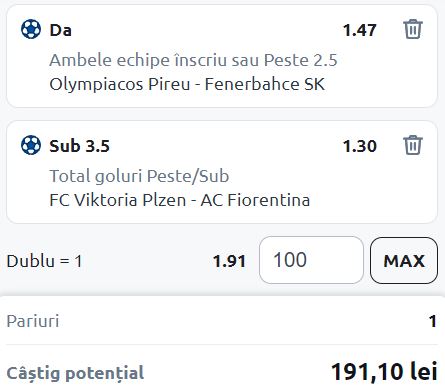The image size is (445, 389).
Task: Remove the Sub 3.5 selection with trash icon
Action: (413, 145)
